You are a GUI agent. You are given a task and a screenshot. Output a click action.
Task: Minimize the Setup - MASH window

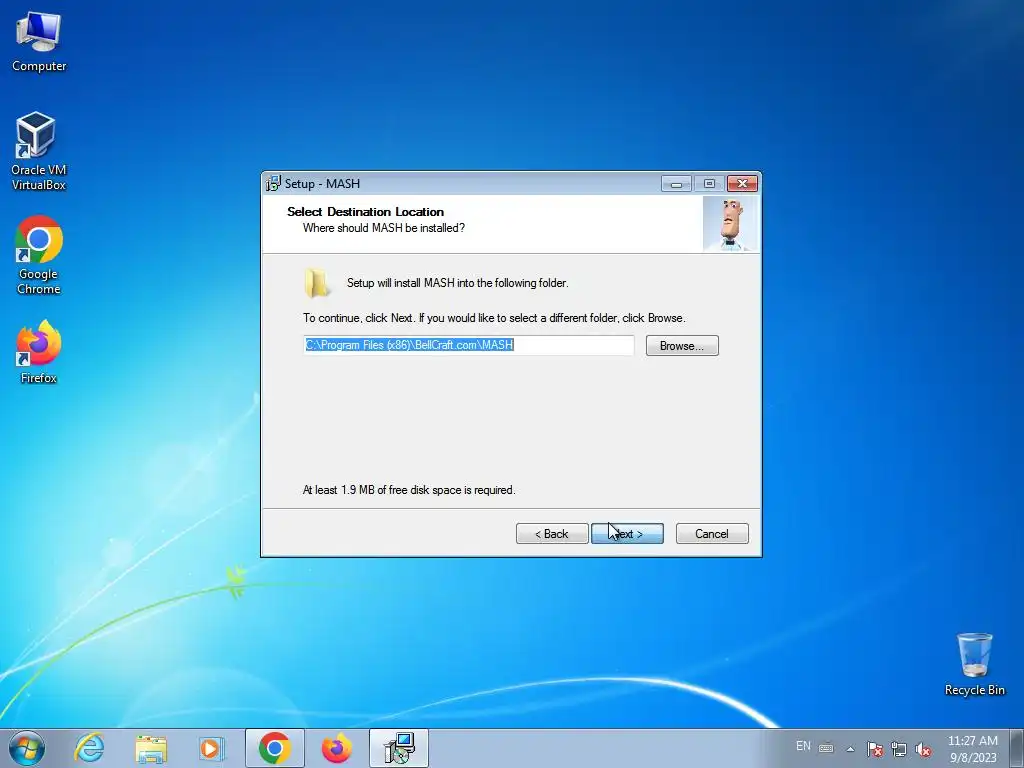pos(677,184)
